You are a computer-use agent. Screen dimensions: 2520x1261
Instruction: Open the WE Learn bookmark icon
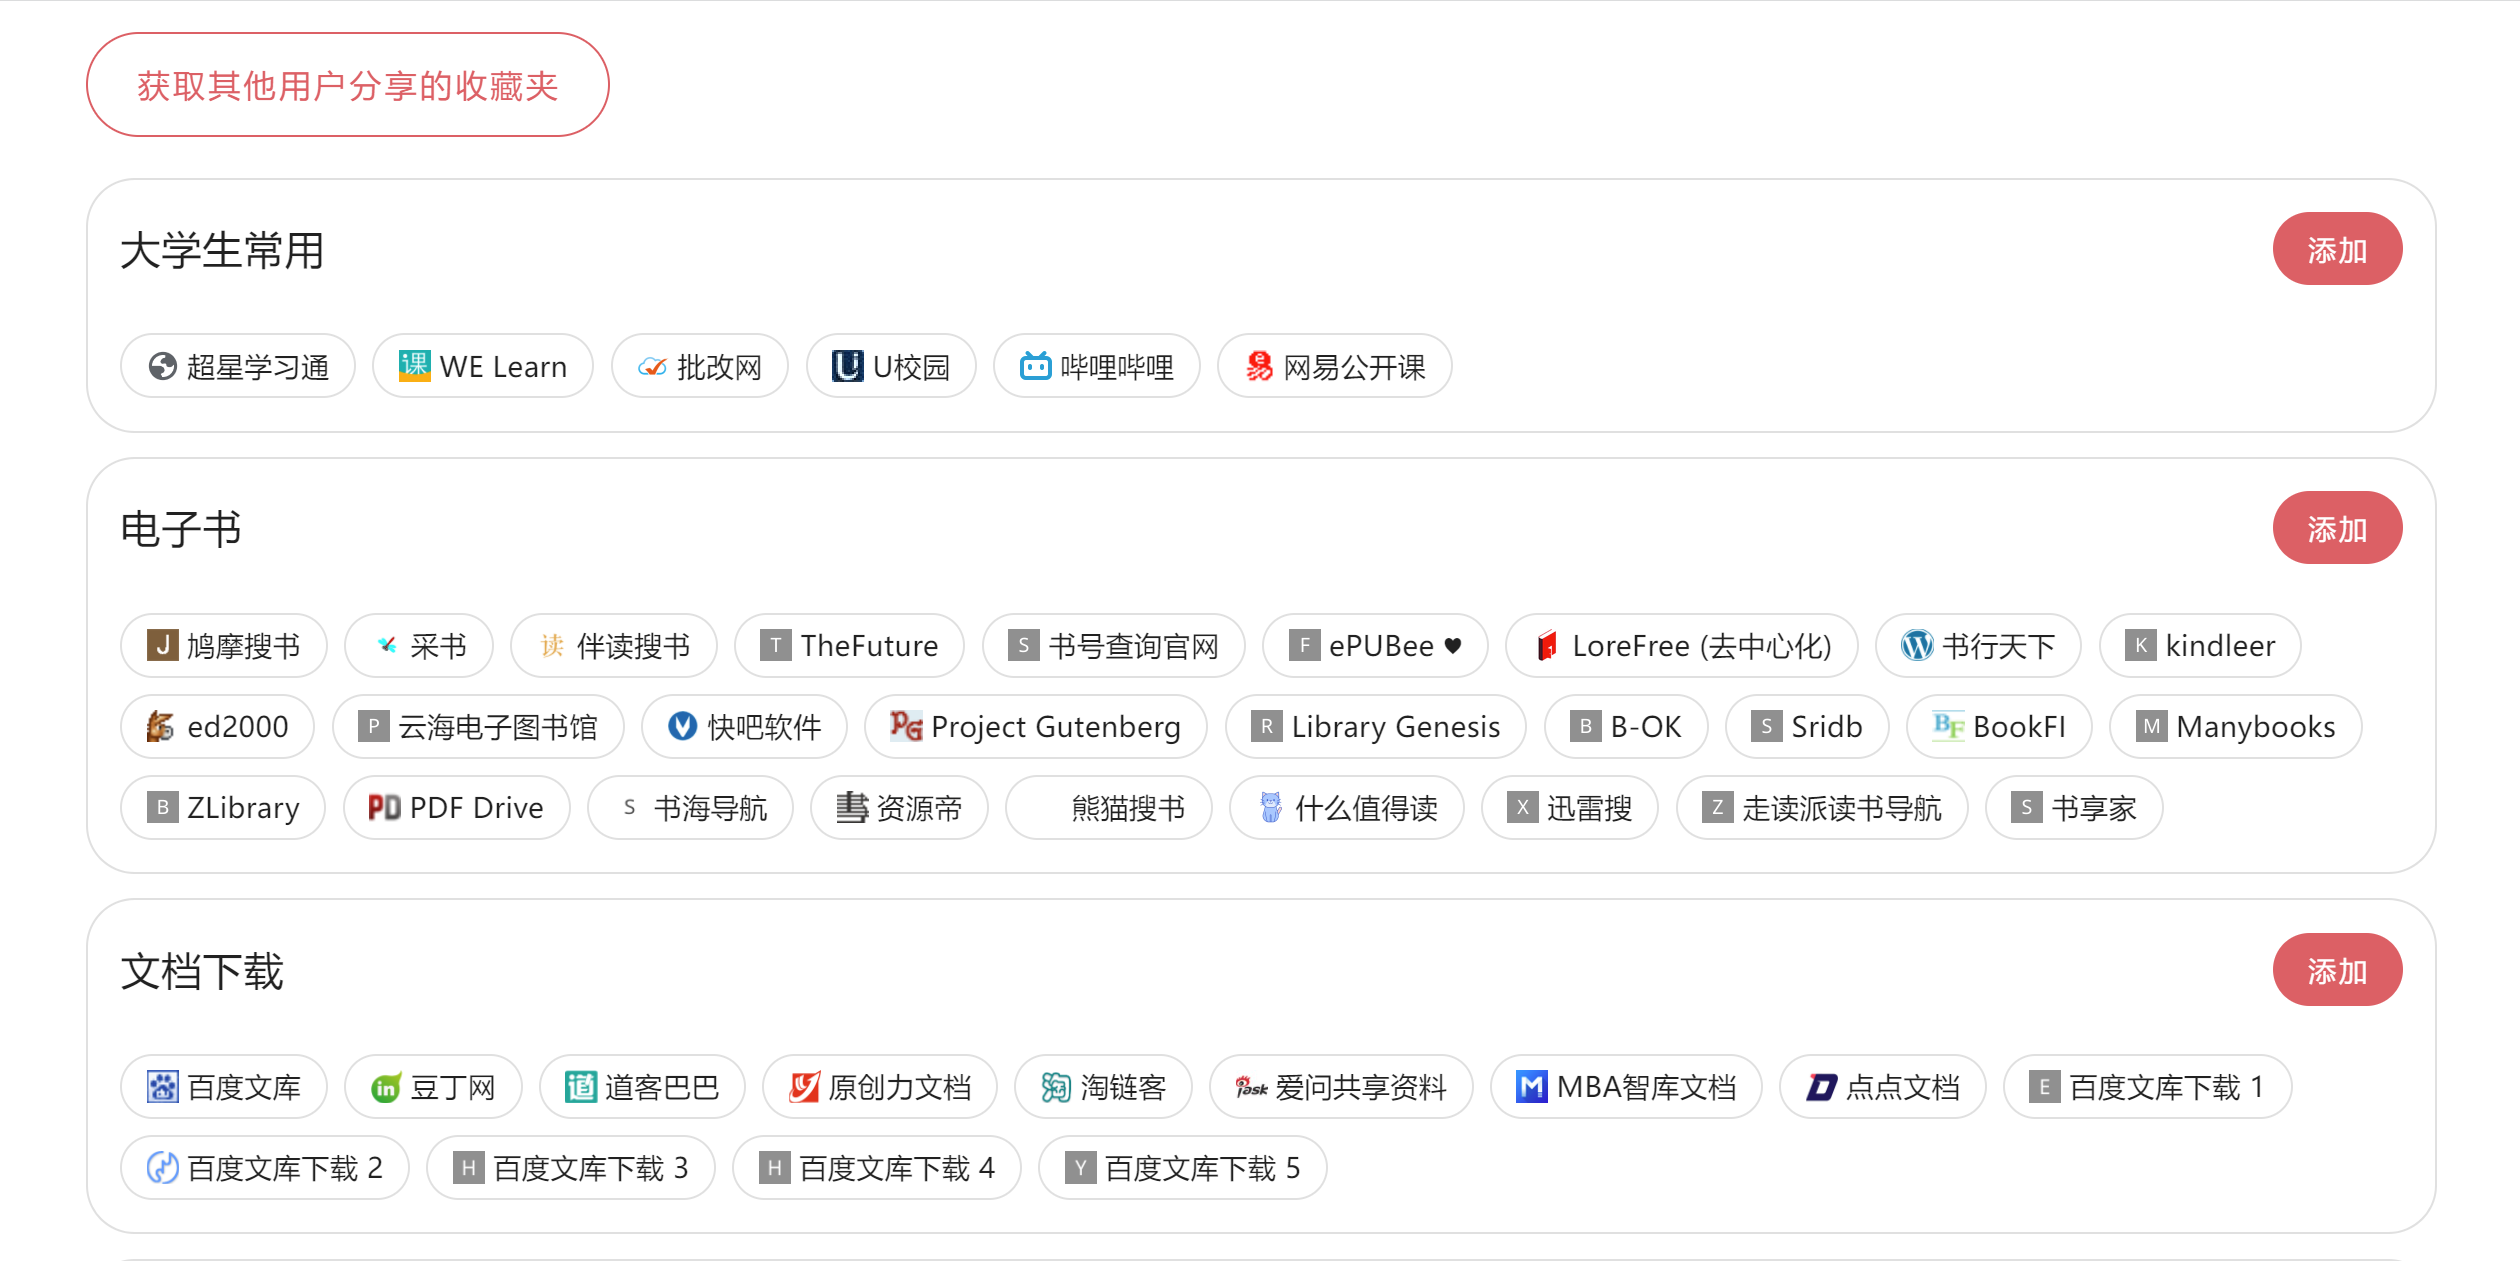[414, 366]
